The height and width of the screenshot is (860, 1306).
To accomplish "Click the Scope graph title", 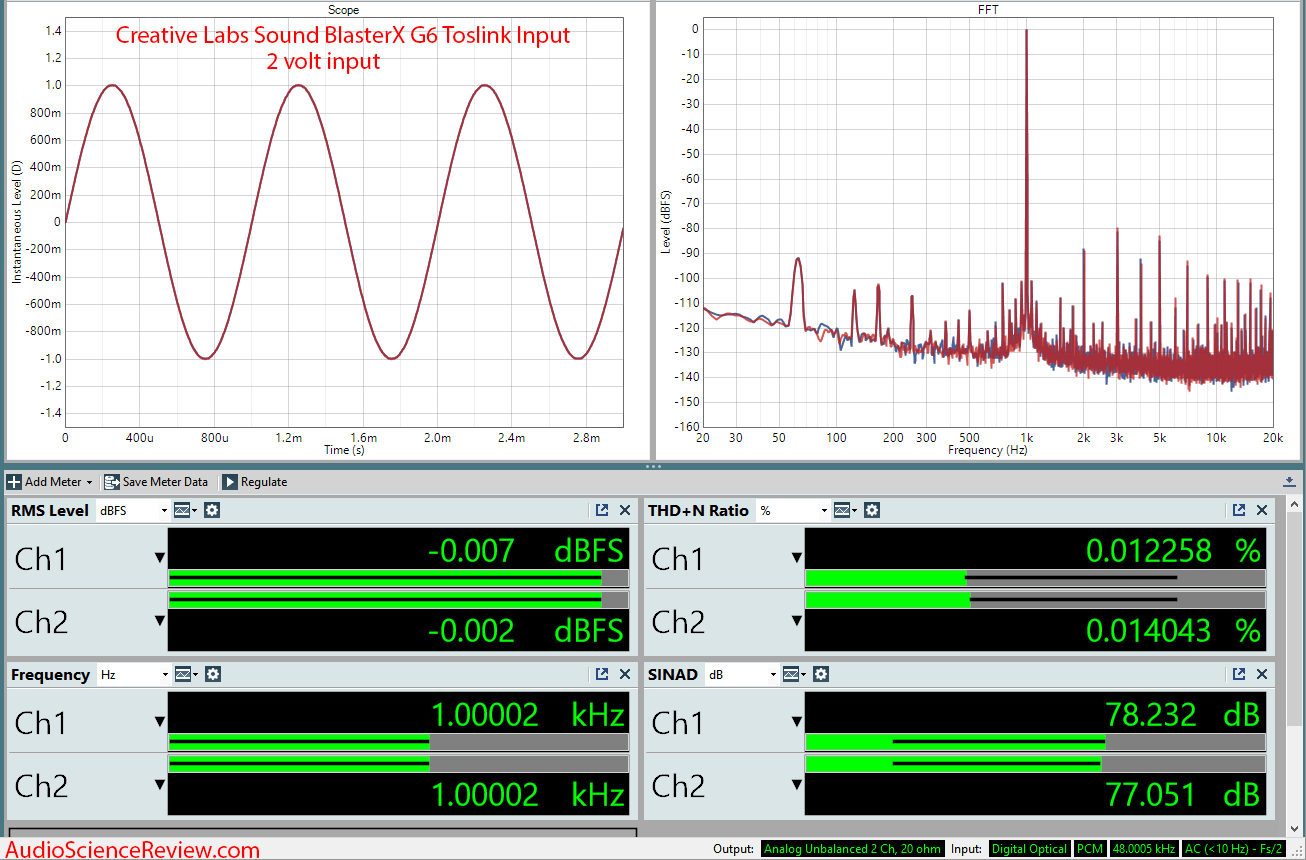I will click(344, 10).
